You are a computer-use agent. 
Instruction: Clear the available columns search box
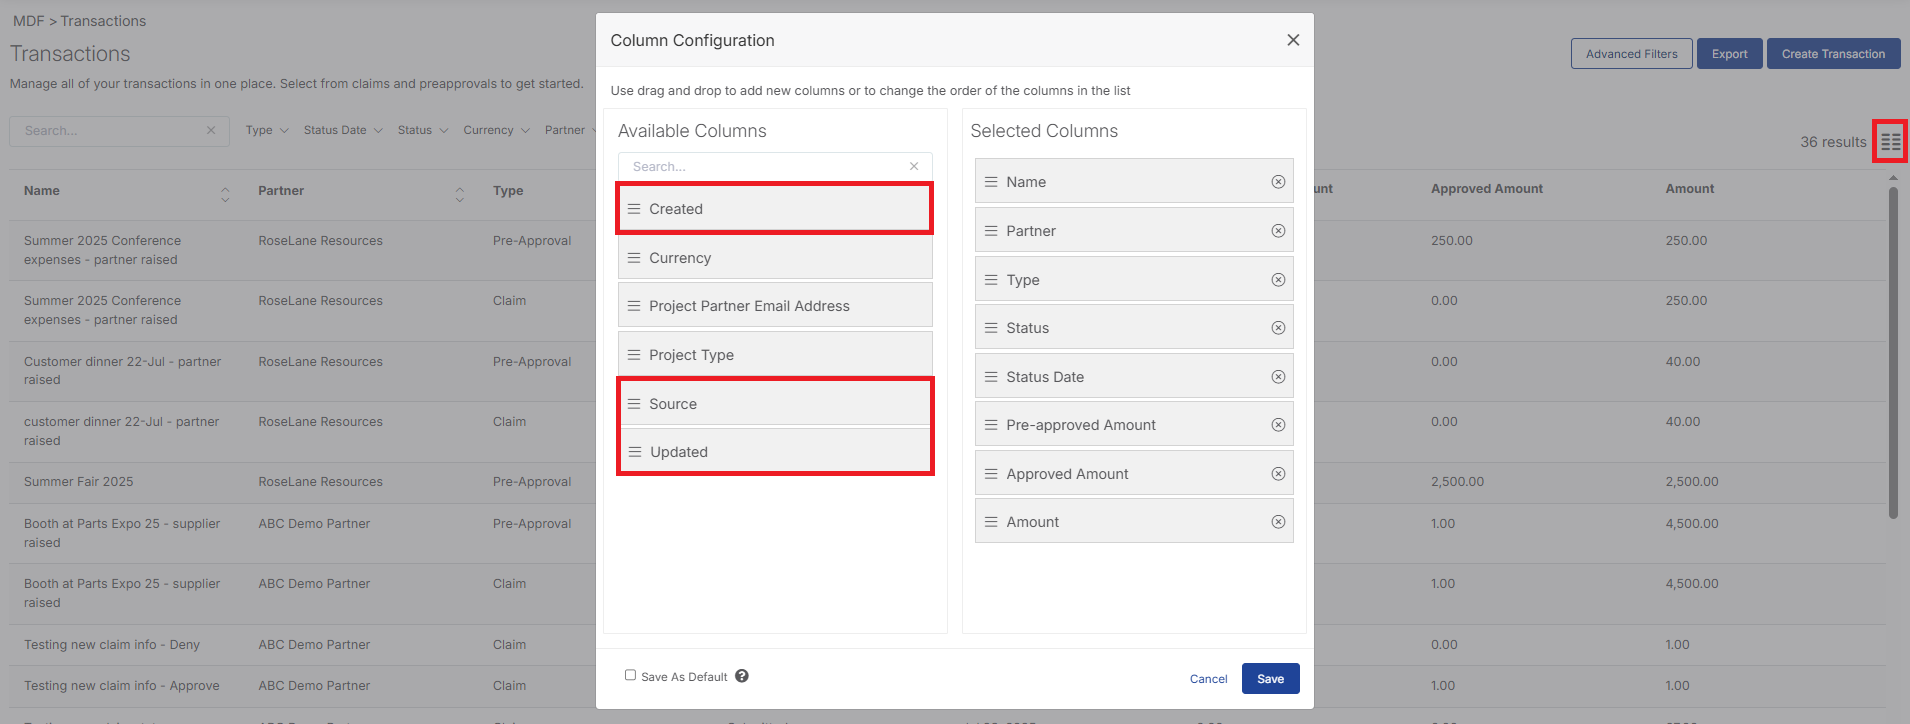[x=914, y=166]
